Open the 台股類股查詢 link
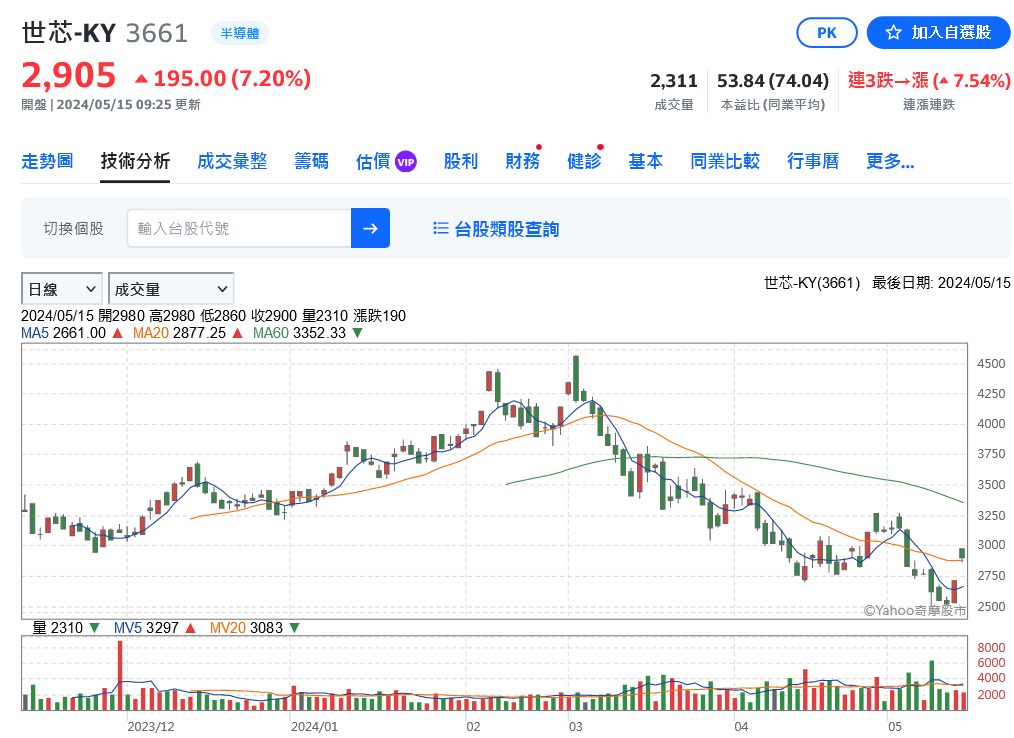 click(x=506, y=228)
